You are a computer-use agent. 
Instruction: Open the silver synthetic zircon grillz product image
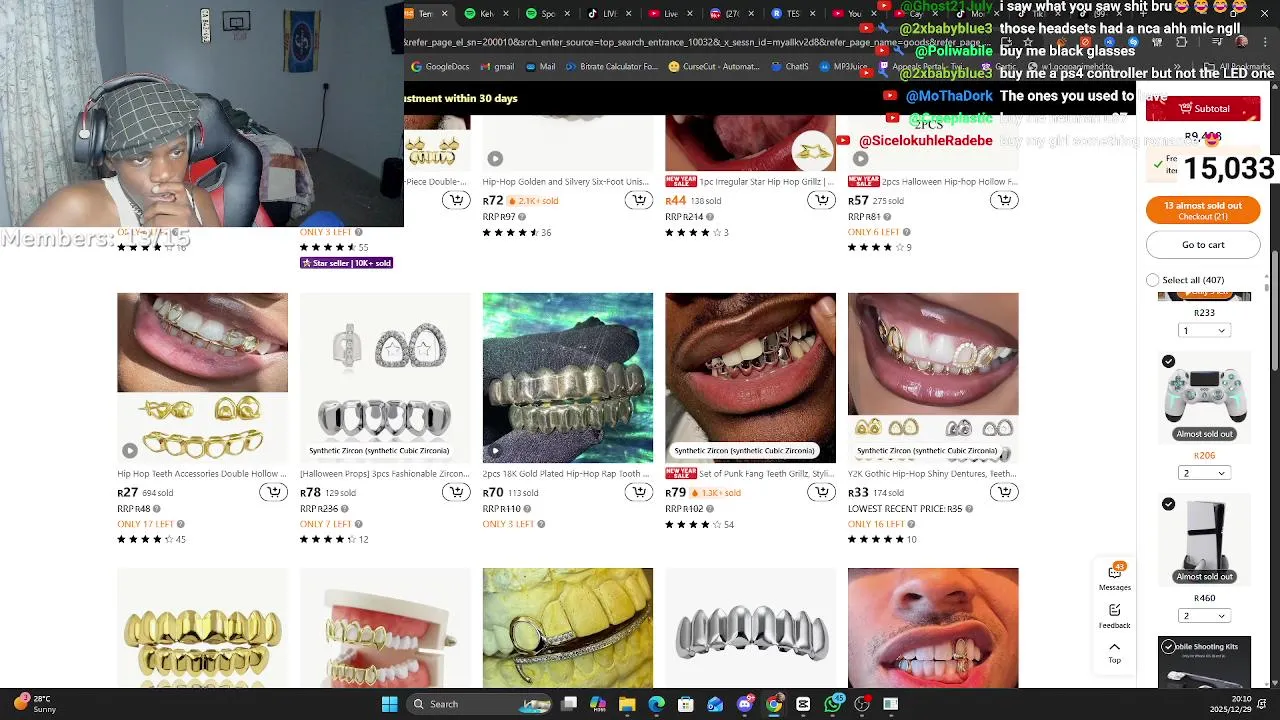click(385, 378)
